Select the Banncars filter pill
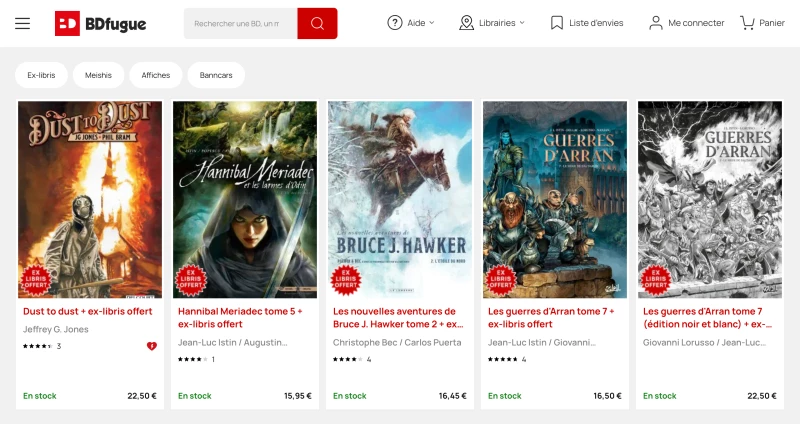The image size is (800, 424). [216, 75]
